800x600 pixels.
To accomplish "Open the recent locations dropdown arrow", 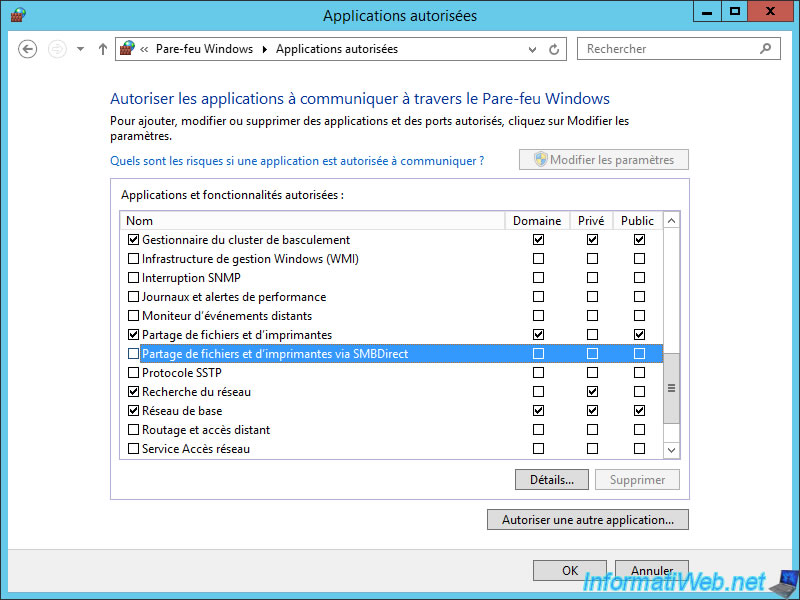I will [x=80, y=49].
